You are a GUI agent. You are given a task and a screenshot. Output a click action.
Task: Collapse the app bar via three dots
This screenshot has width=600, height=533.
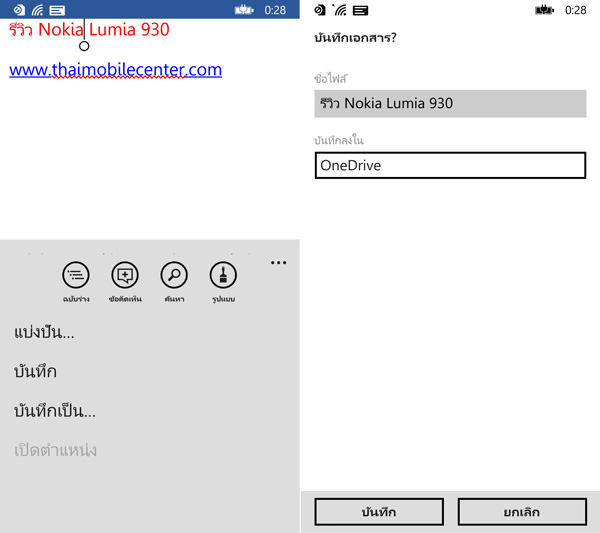(278, 262)
